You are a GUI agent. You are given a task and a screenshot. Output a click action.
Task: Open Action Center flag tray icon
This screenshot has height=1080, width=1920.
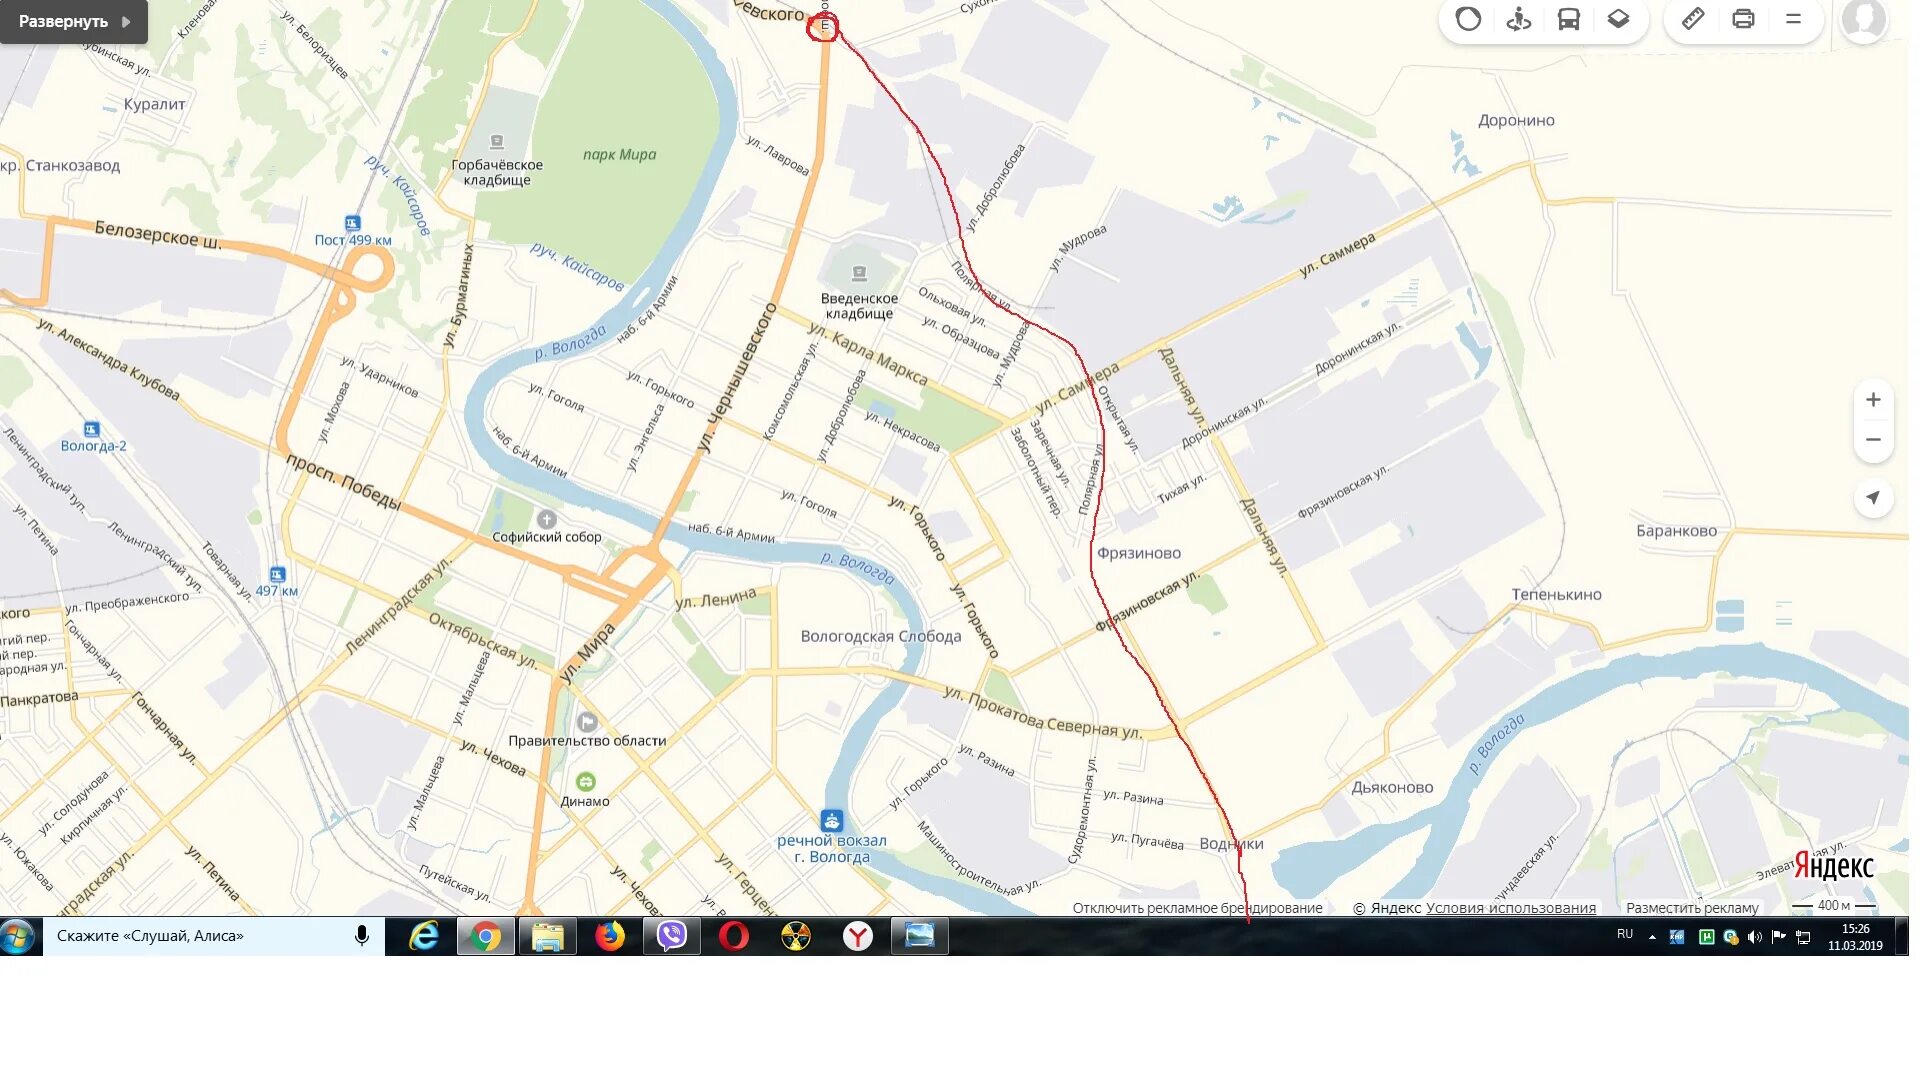pyautogui.click(x=1779, y=937)
